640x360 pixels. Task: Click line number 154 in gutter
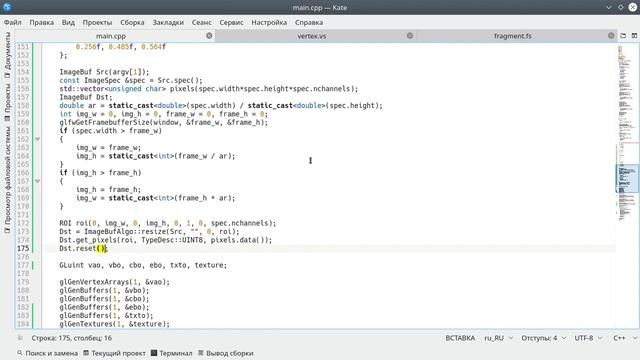point(23,72)
